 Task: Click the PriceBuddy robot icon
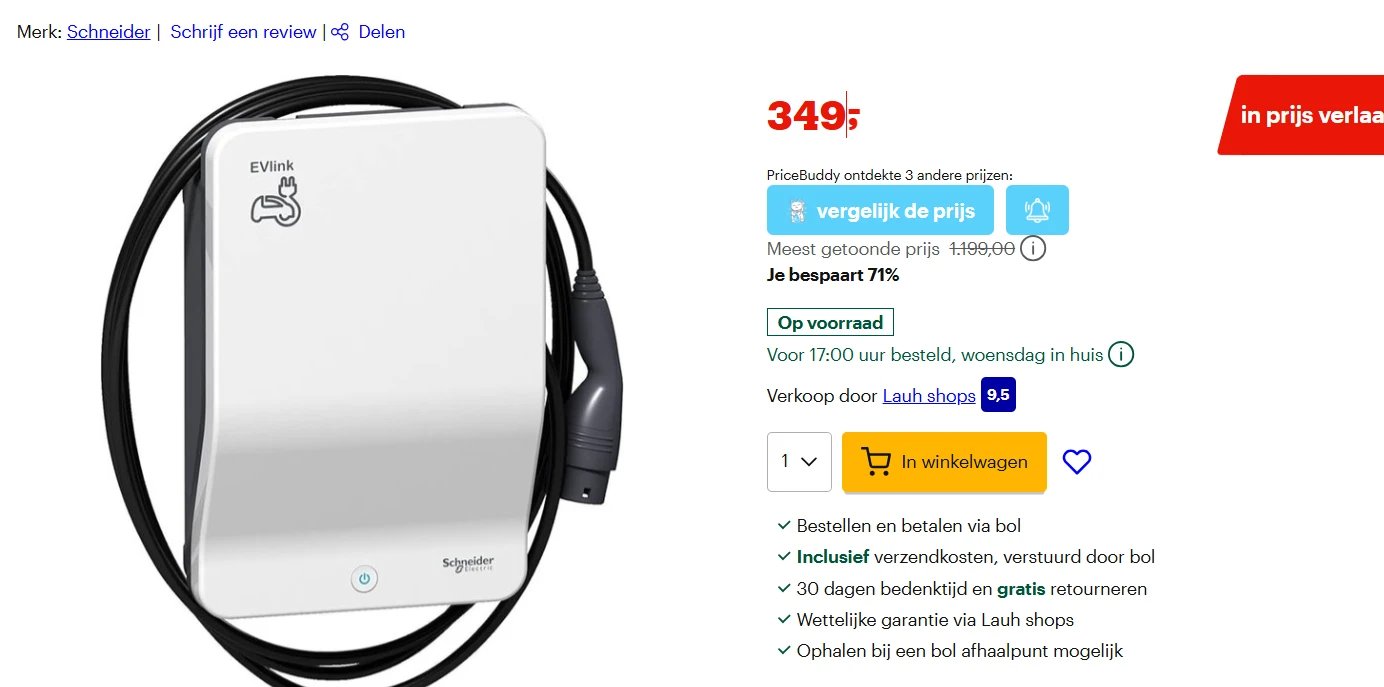pos(797,212)
